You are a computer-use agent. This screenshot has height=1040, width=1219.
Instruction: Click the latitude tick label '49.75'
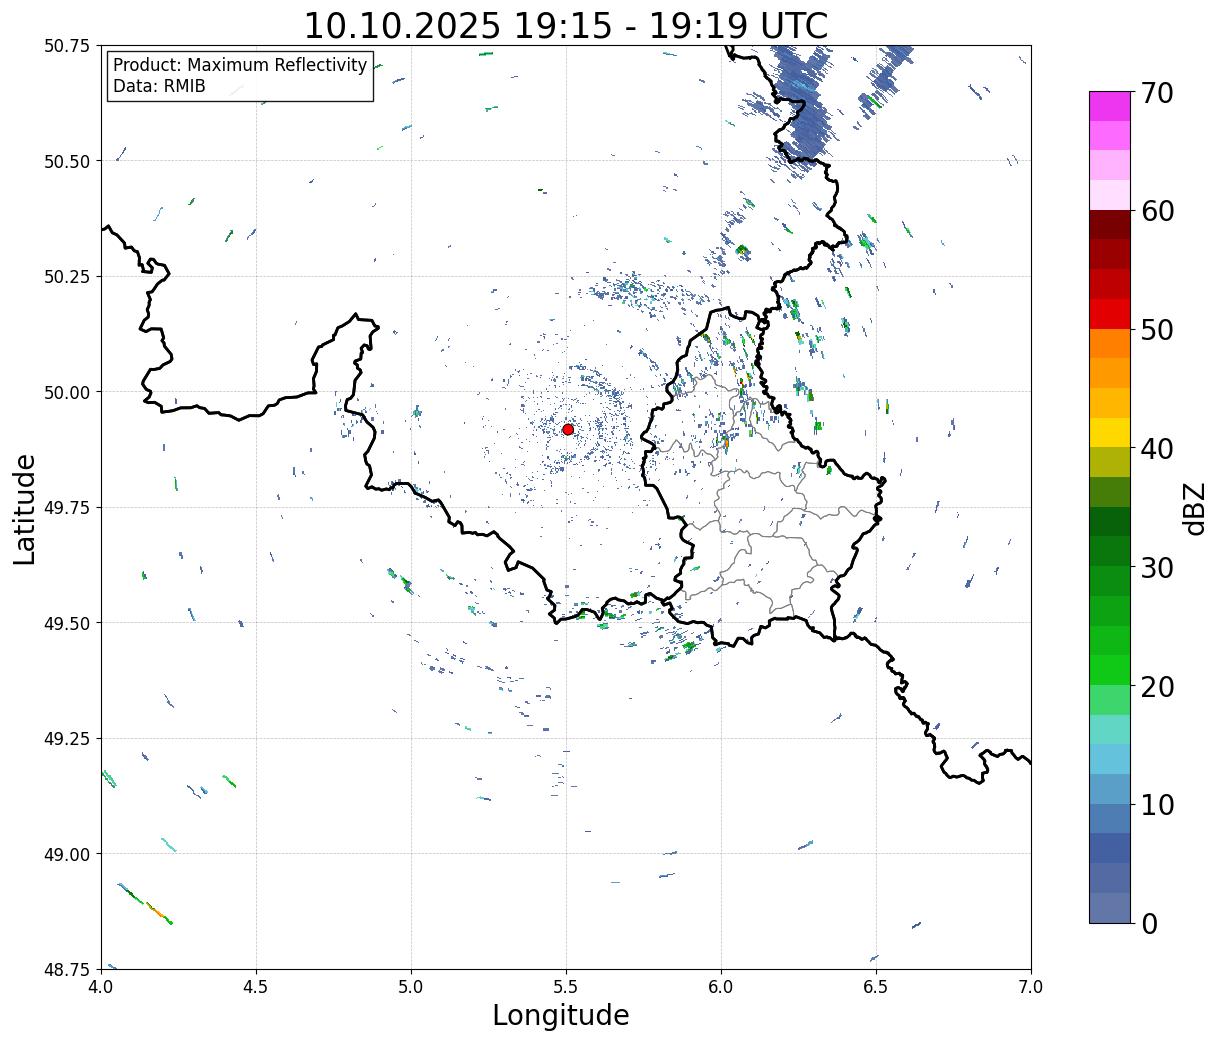click(x=67, y=508)
